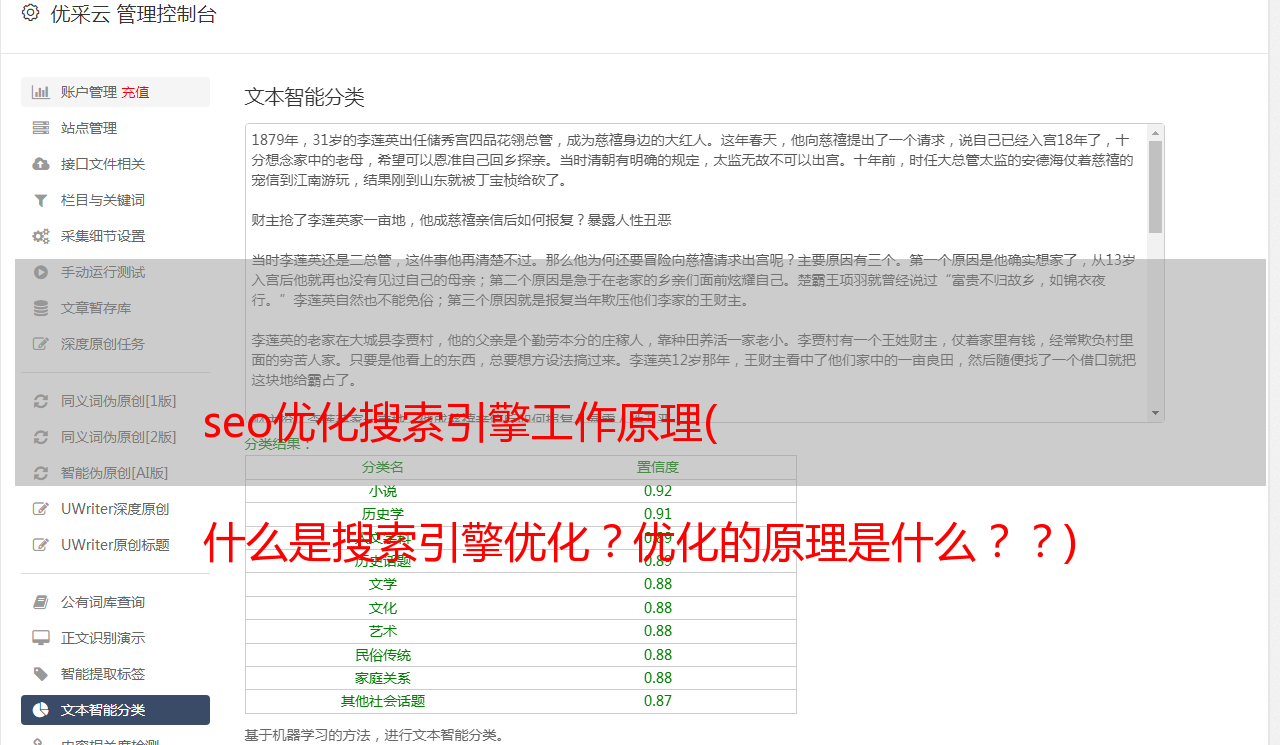Click the bar chart icon for 账户管理
1280x745 pixels.
pyautogui.click(x=41, y=92)
